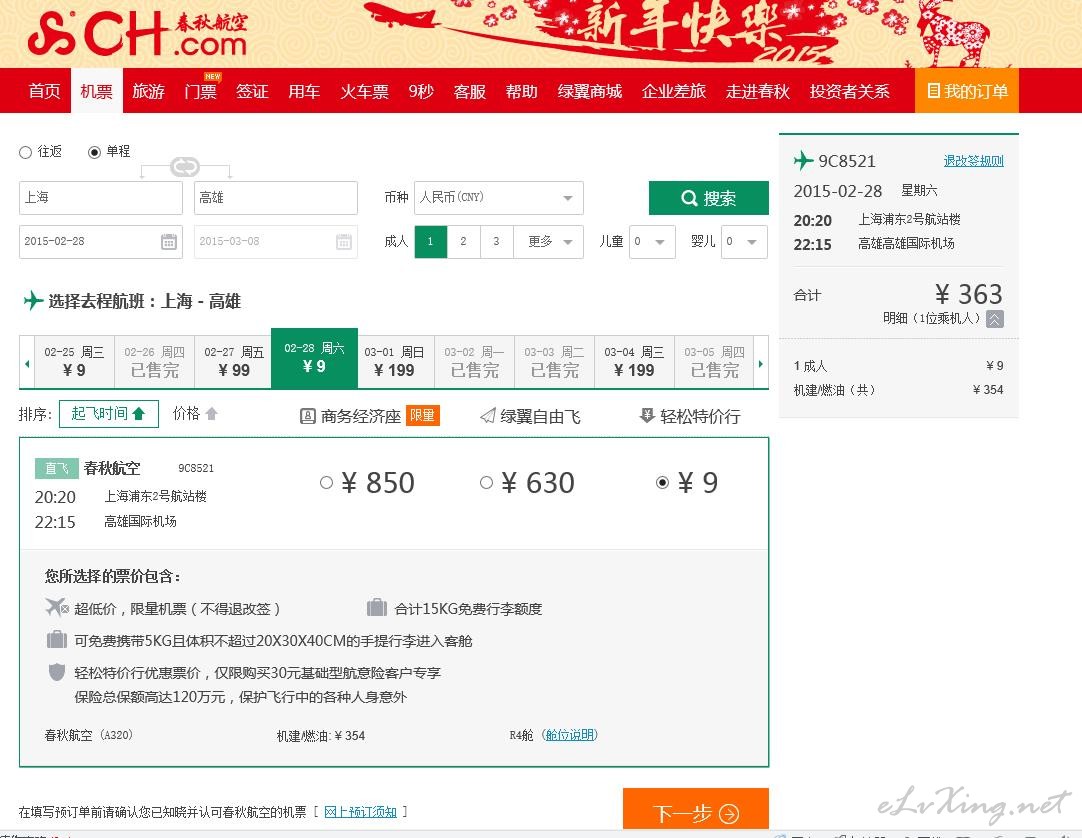
Task: Select the 03-04 周三 ¥199 date
Action: 634,362
